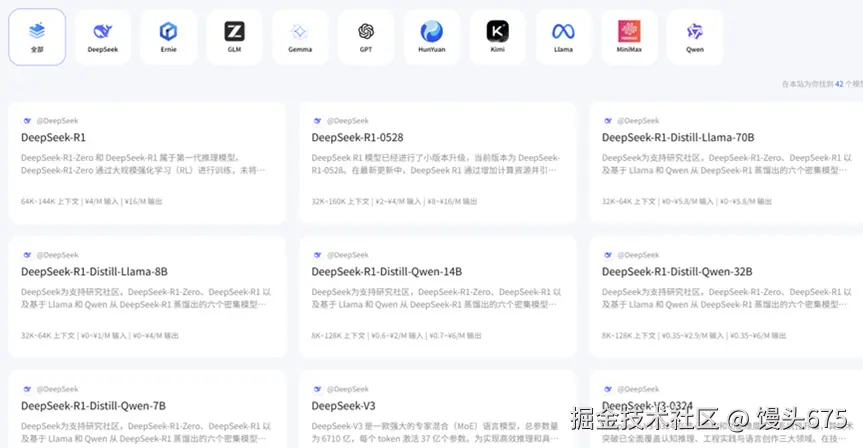Open DeepSeek-R1-Distill-Qwen-32B model title
Screen dimensions: 863x448
[x=677, y=272]
